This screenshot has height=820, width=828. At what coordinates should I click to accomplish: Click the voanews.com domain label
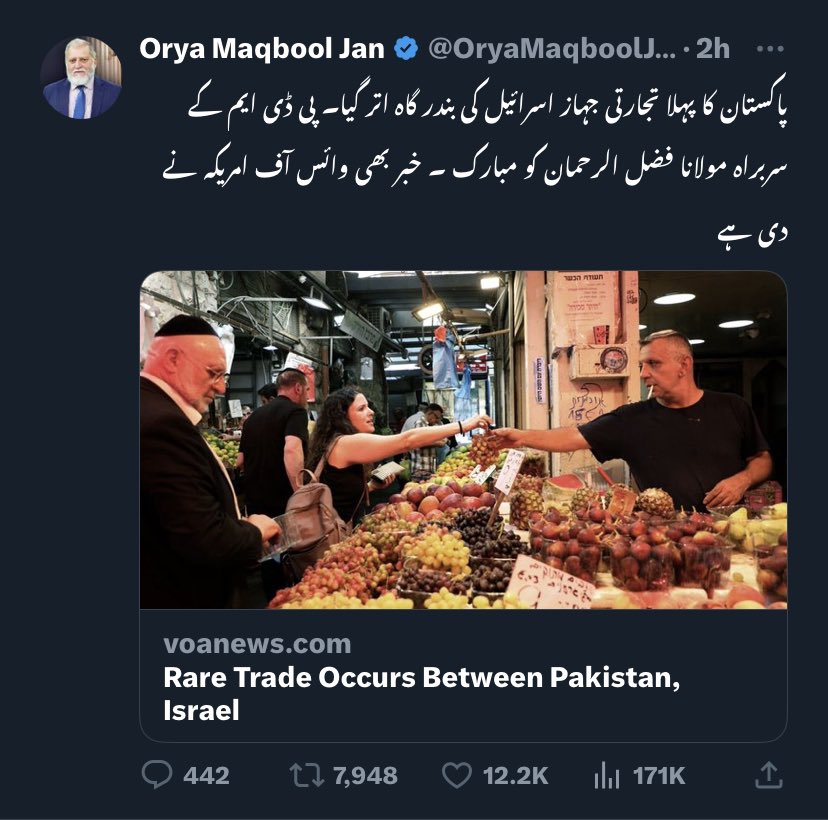(257, 644)
